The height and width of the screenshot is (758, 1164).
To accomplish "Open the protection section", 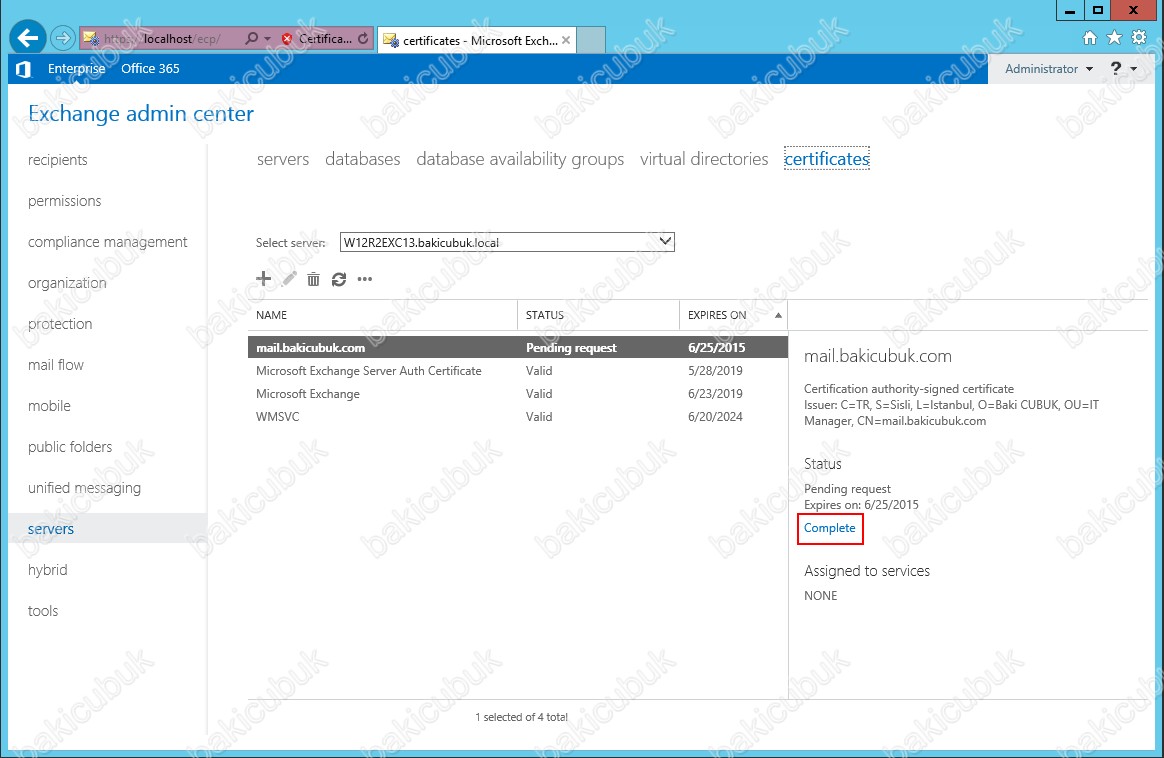I will [60, 324].
